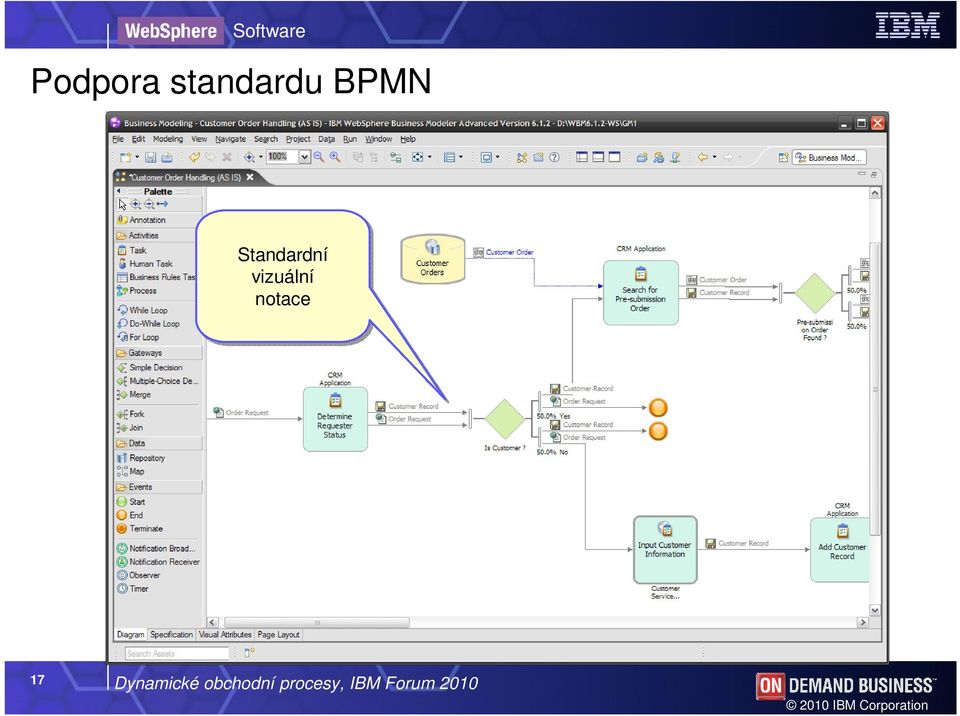Click the magnifier Zoom Out toolbar icon

[319, 157]
